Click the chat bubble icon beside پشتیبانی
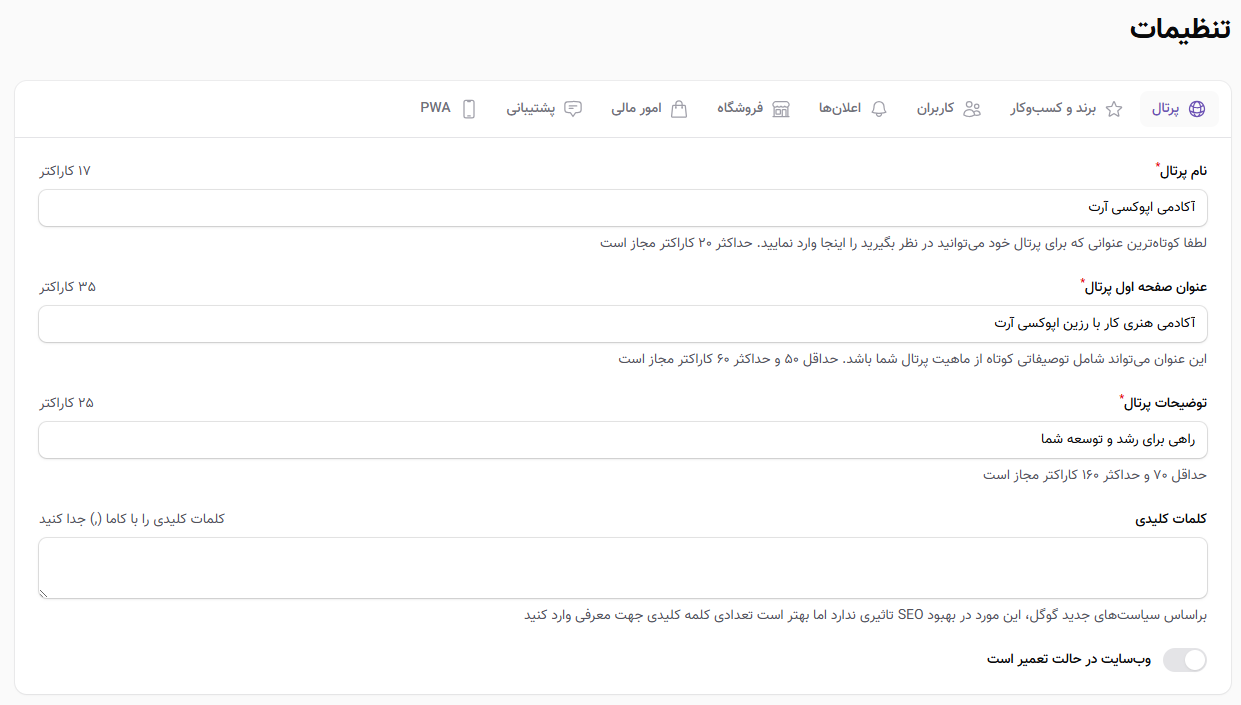The width and height of the screenshot is (1241, 705). (x=573, y=109)
